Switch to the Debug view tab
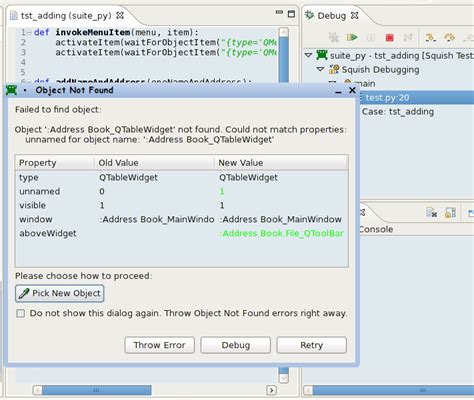The width and height of the screenshot is (474, 400). click(332, 16)
